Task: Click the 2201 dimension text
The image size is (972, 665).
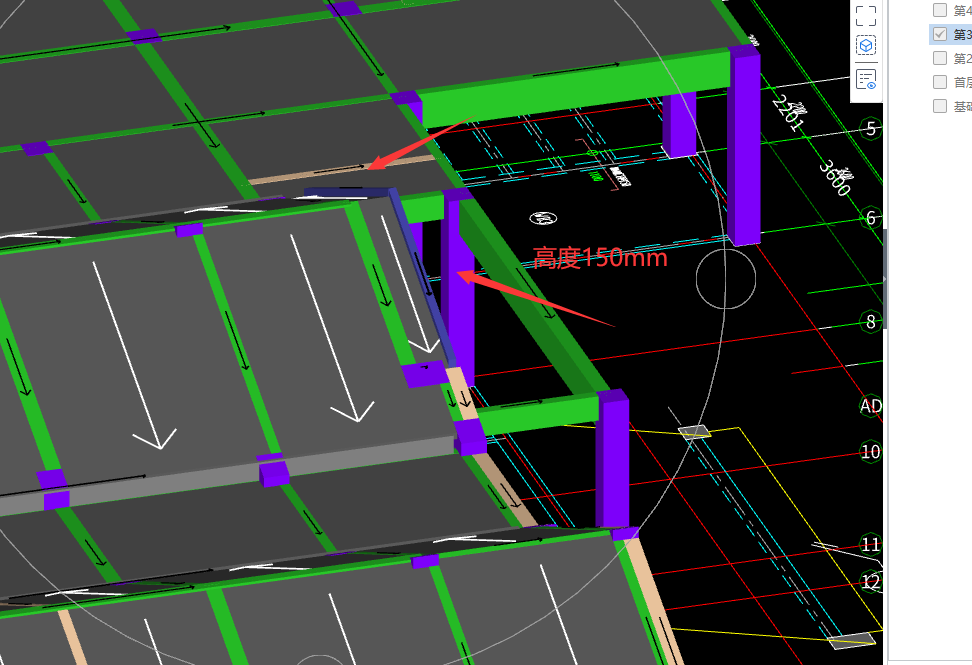Action: (x=789, y=113)
